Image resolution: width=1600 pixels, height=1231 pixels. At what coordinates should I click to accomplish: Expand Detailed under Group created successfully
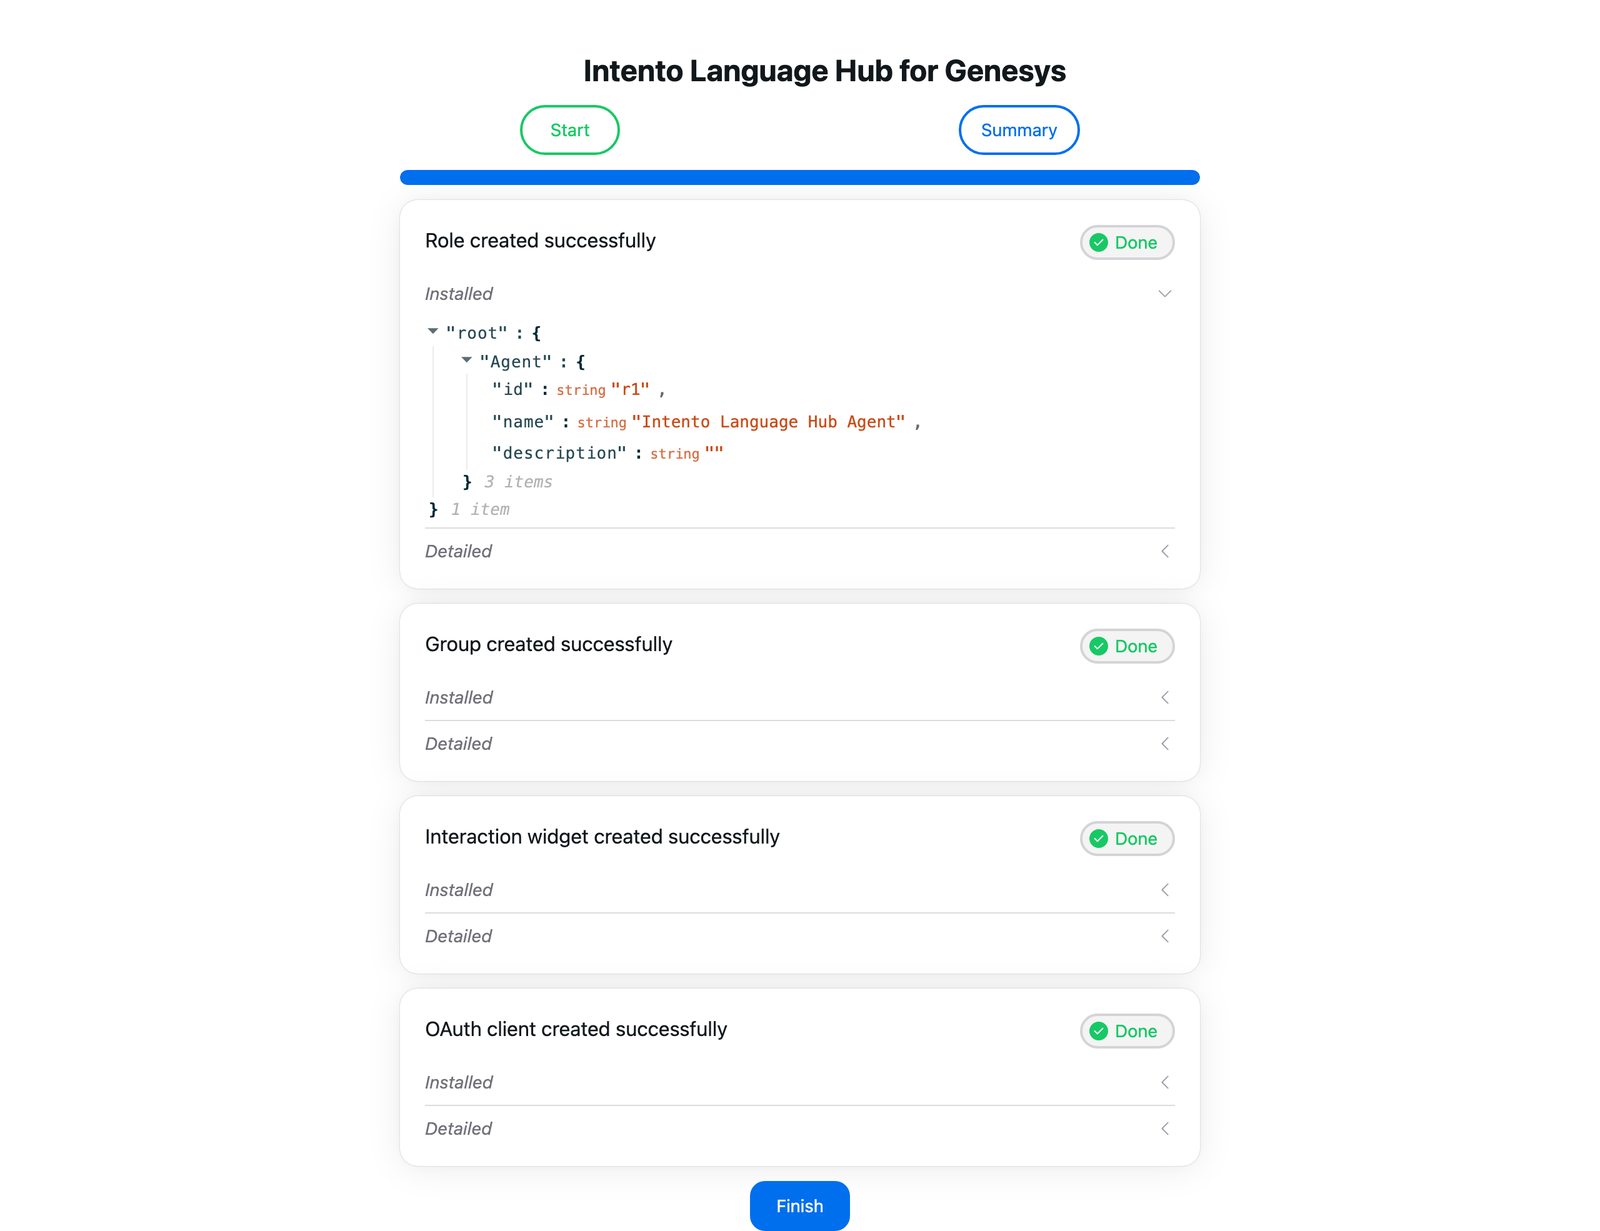tap(799, 744)
